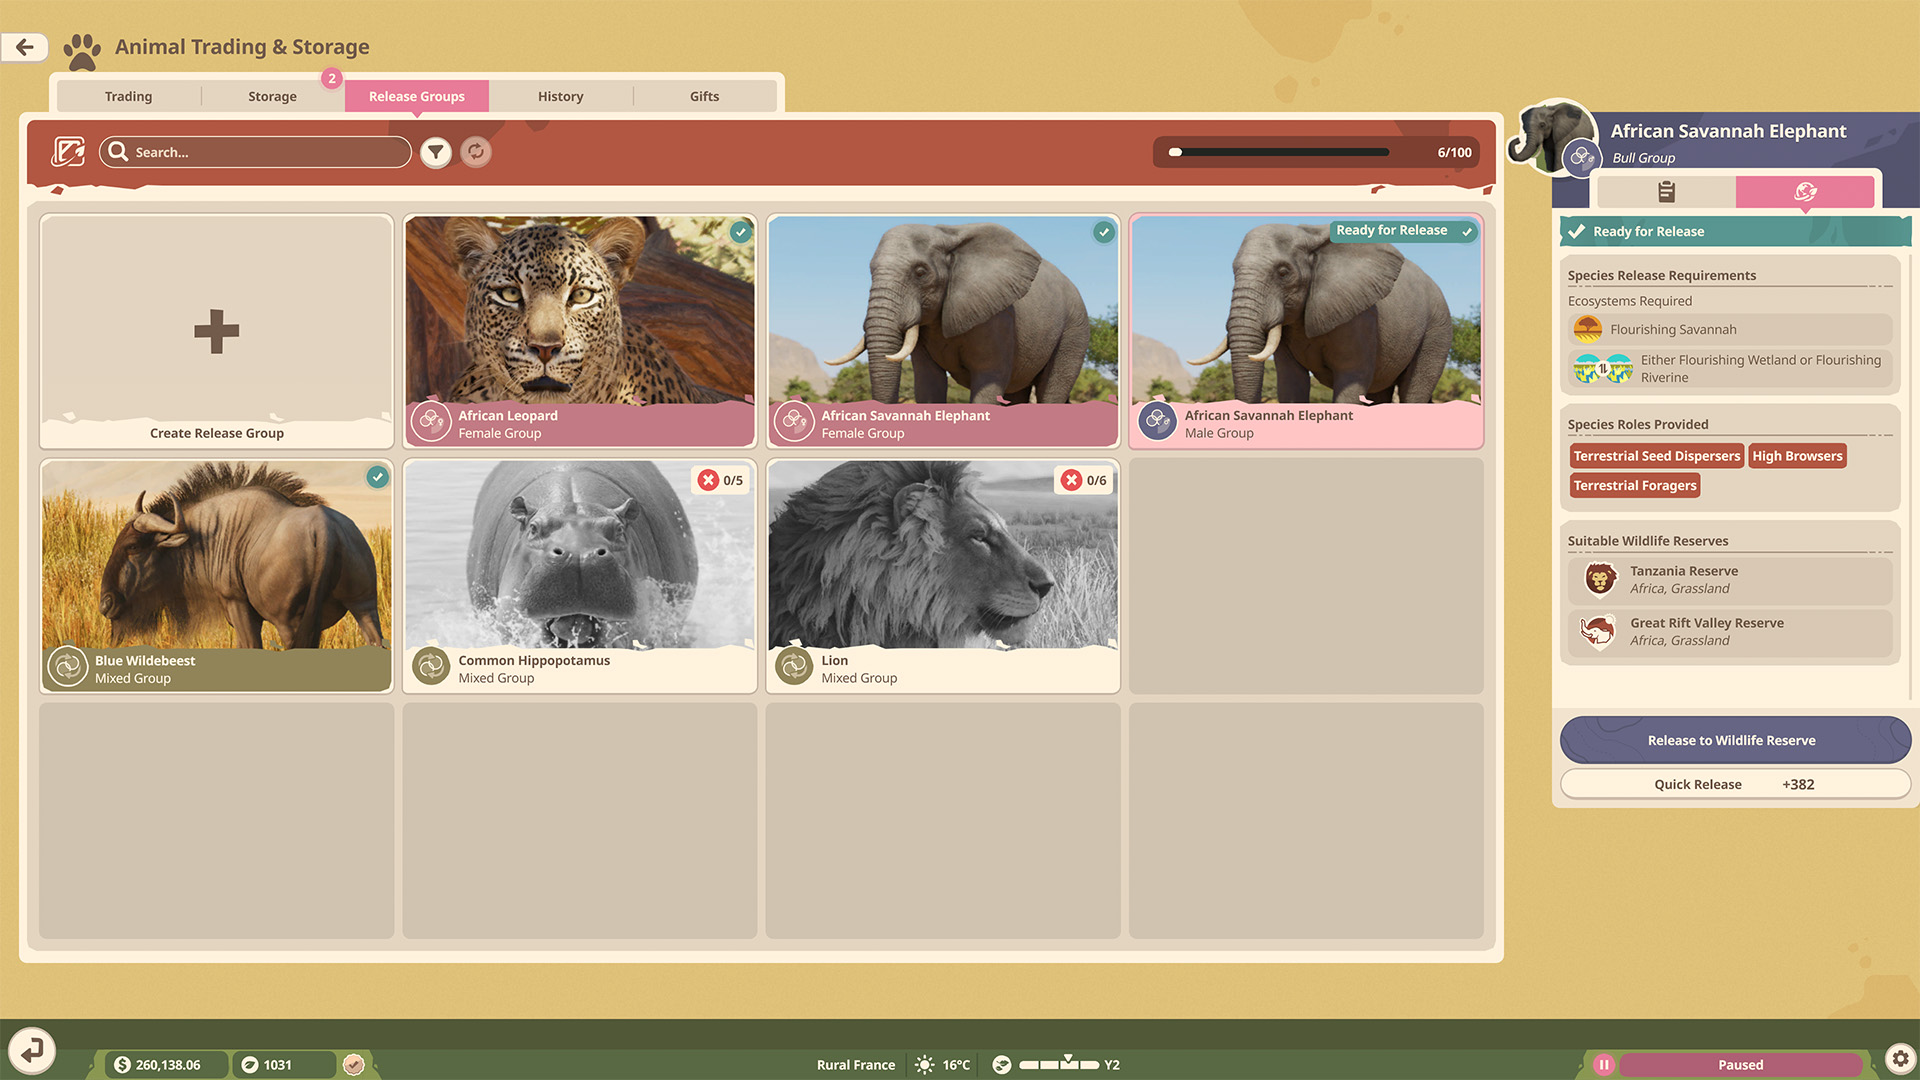Image resolution: width=1920 pixels, height=1080 pixels.
Task: Switch to the Storage tab
Action: tap(273, 96)
